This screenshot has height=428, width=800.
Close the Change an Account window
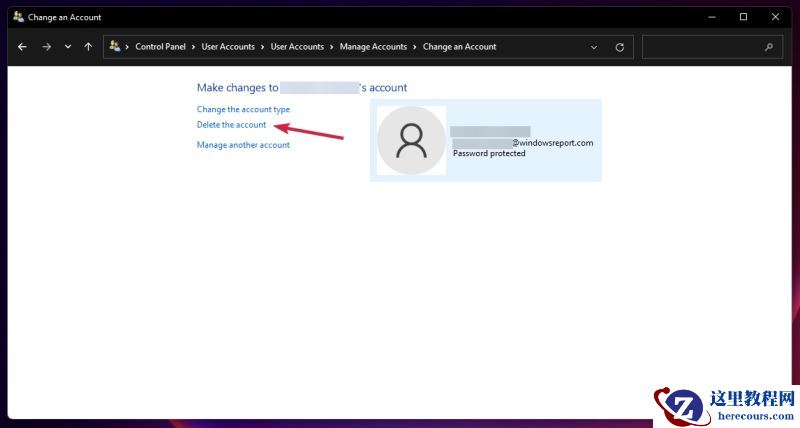pyautogui.click(x=775, y=17)
